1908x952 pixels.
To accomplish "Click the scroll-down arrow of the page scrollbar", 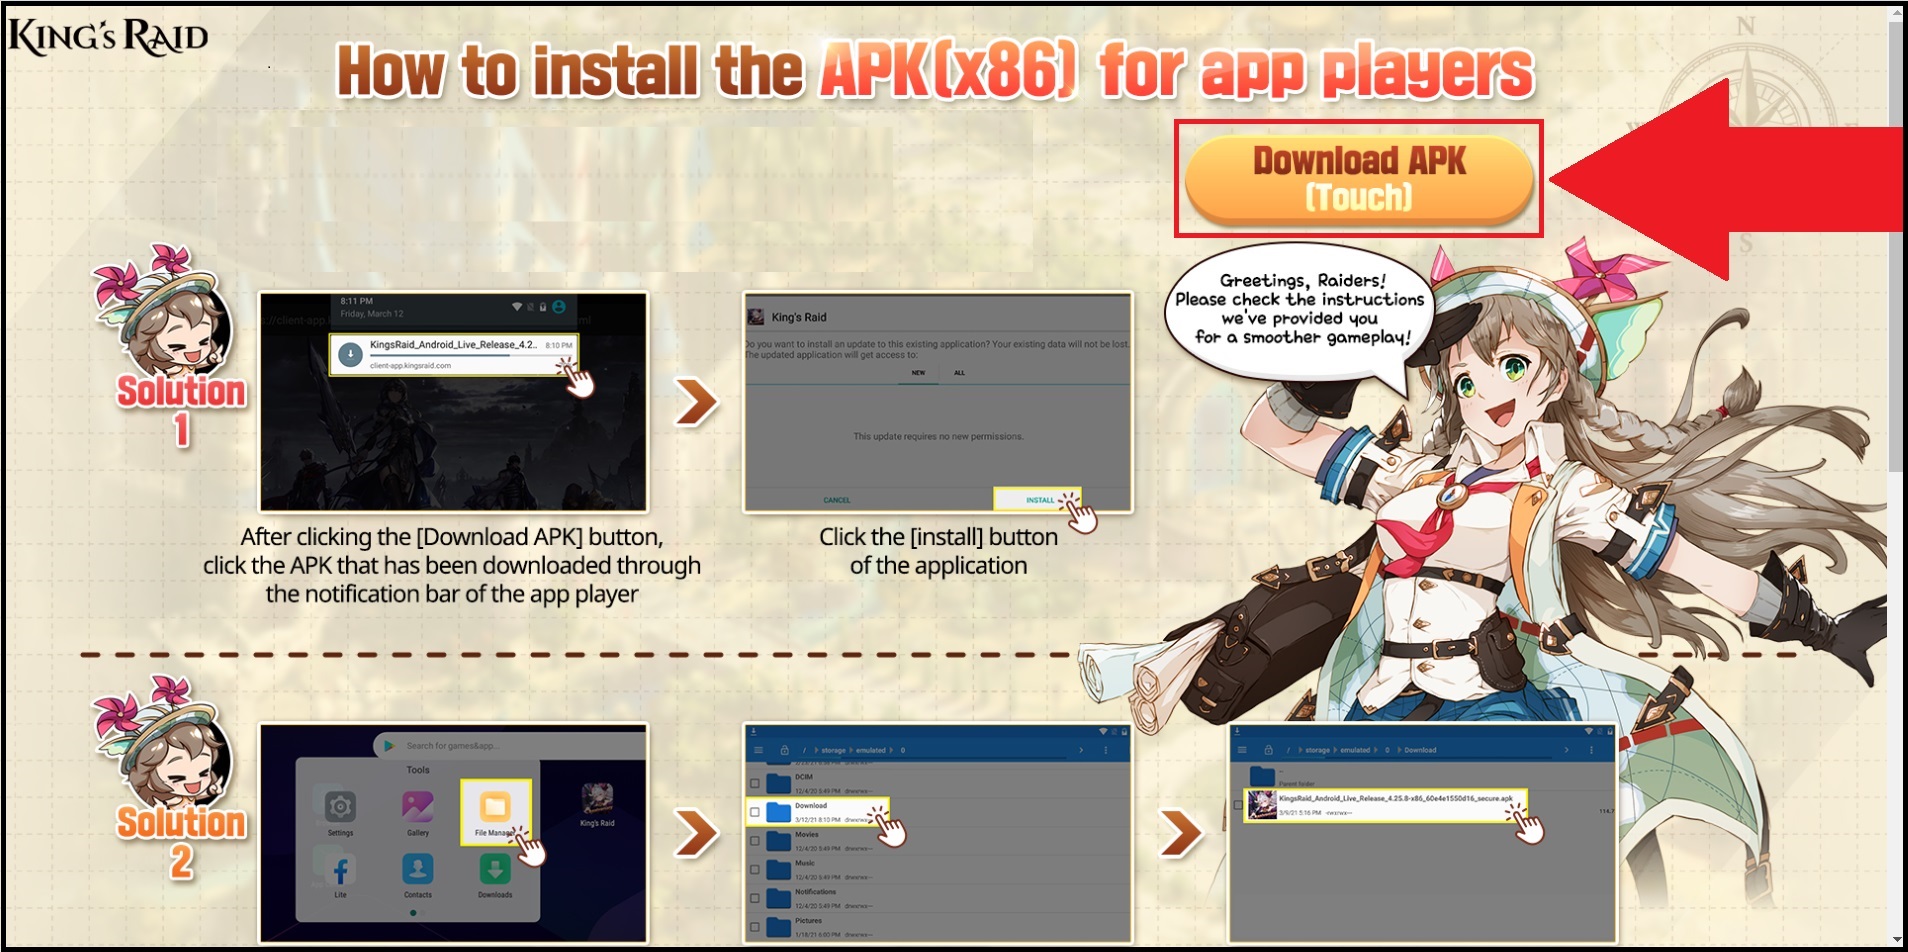I will click(1897, 938).
